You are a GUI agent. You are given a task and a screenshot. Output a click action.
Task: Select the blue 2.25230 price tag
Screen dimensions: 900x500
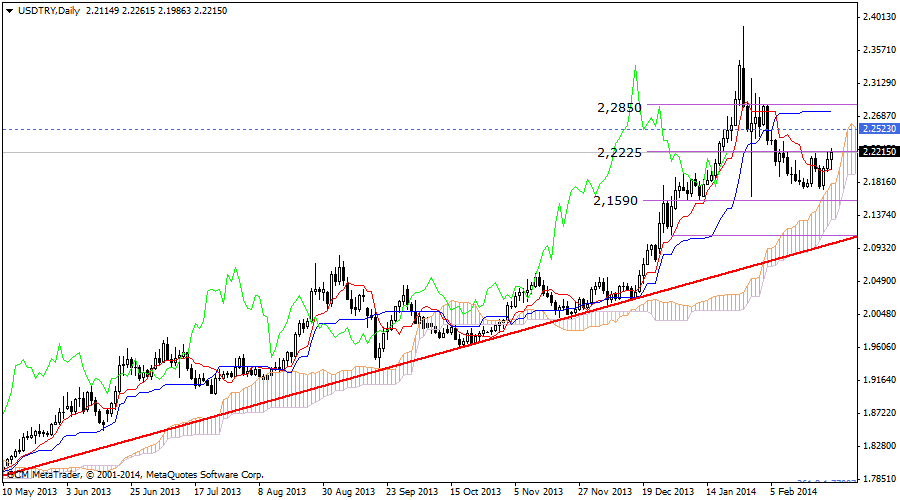pos(879,129)
